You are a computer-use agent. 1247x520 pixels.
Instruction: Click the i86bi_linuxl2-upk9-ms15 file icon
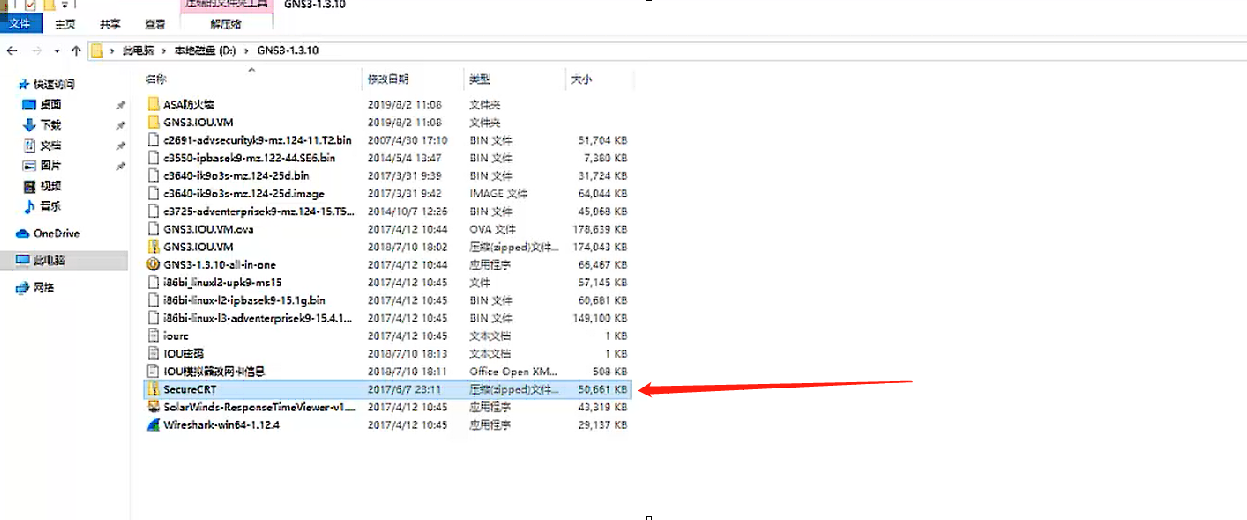click(153, 282)
